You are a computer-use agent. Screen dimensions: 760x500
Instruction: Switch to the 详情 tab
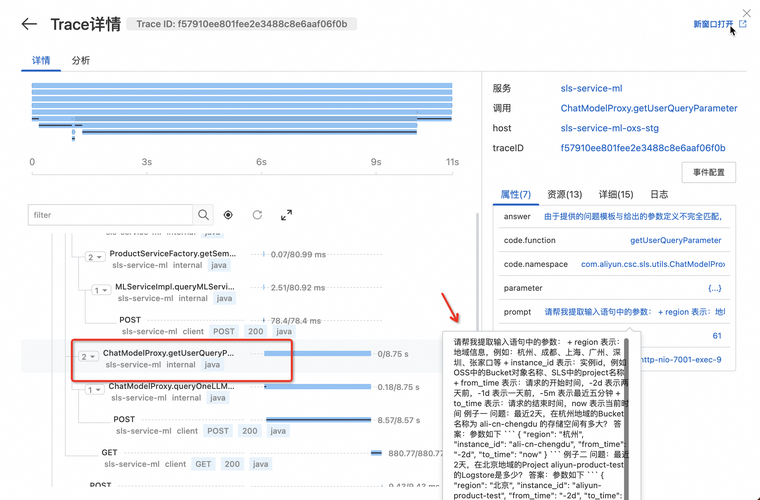click(41, 61)
